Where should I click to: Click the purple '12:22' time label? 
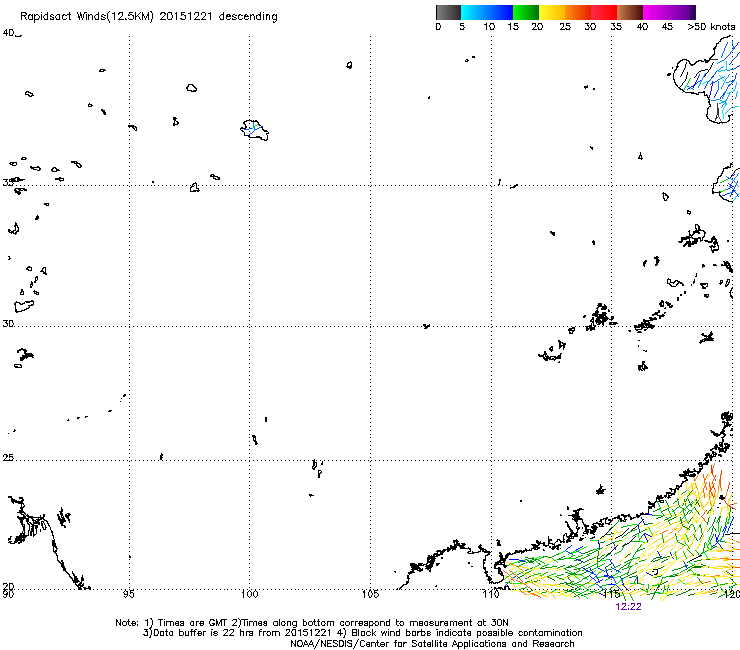coord(629,607)
